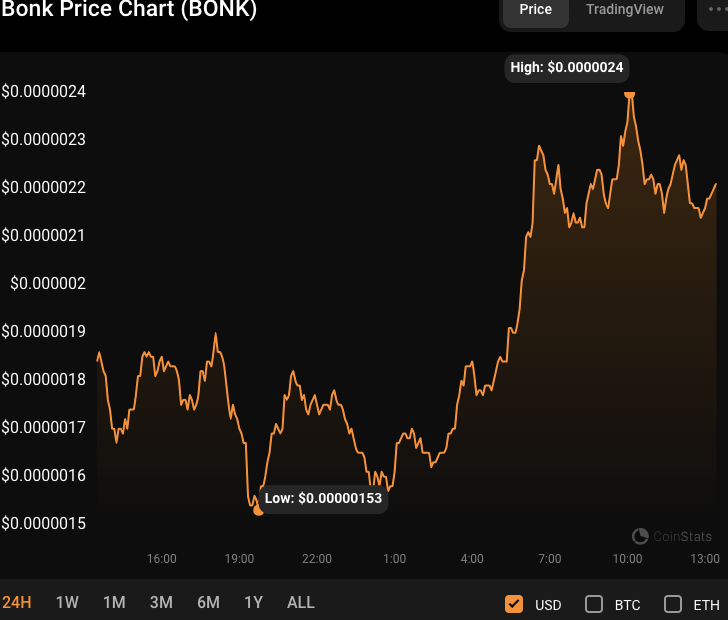Click the 10:00 time axis label

[x=627, y=558]
